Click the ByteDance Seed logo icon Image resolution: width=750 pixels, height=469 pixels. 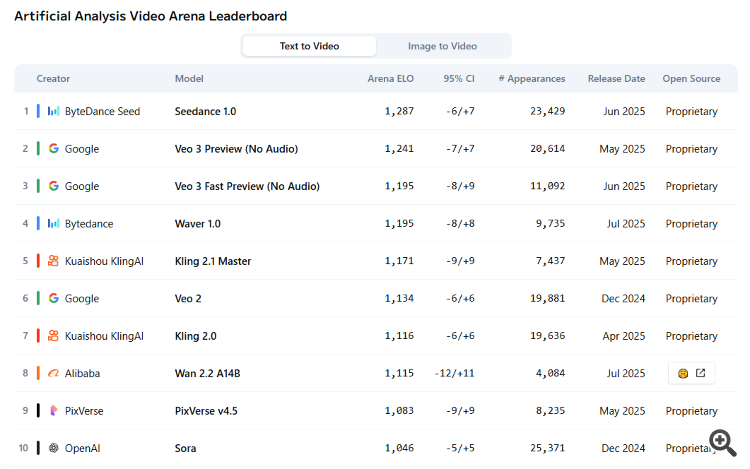tap(54, 111)
